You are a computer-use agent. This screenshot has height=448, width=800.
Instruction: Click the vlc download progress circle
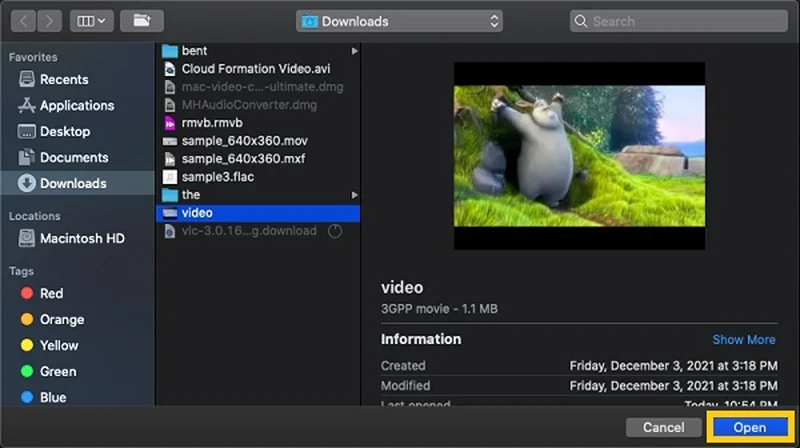[335, 231]
